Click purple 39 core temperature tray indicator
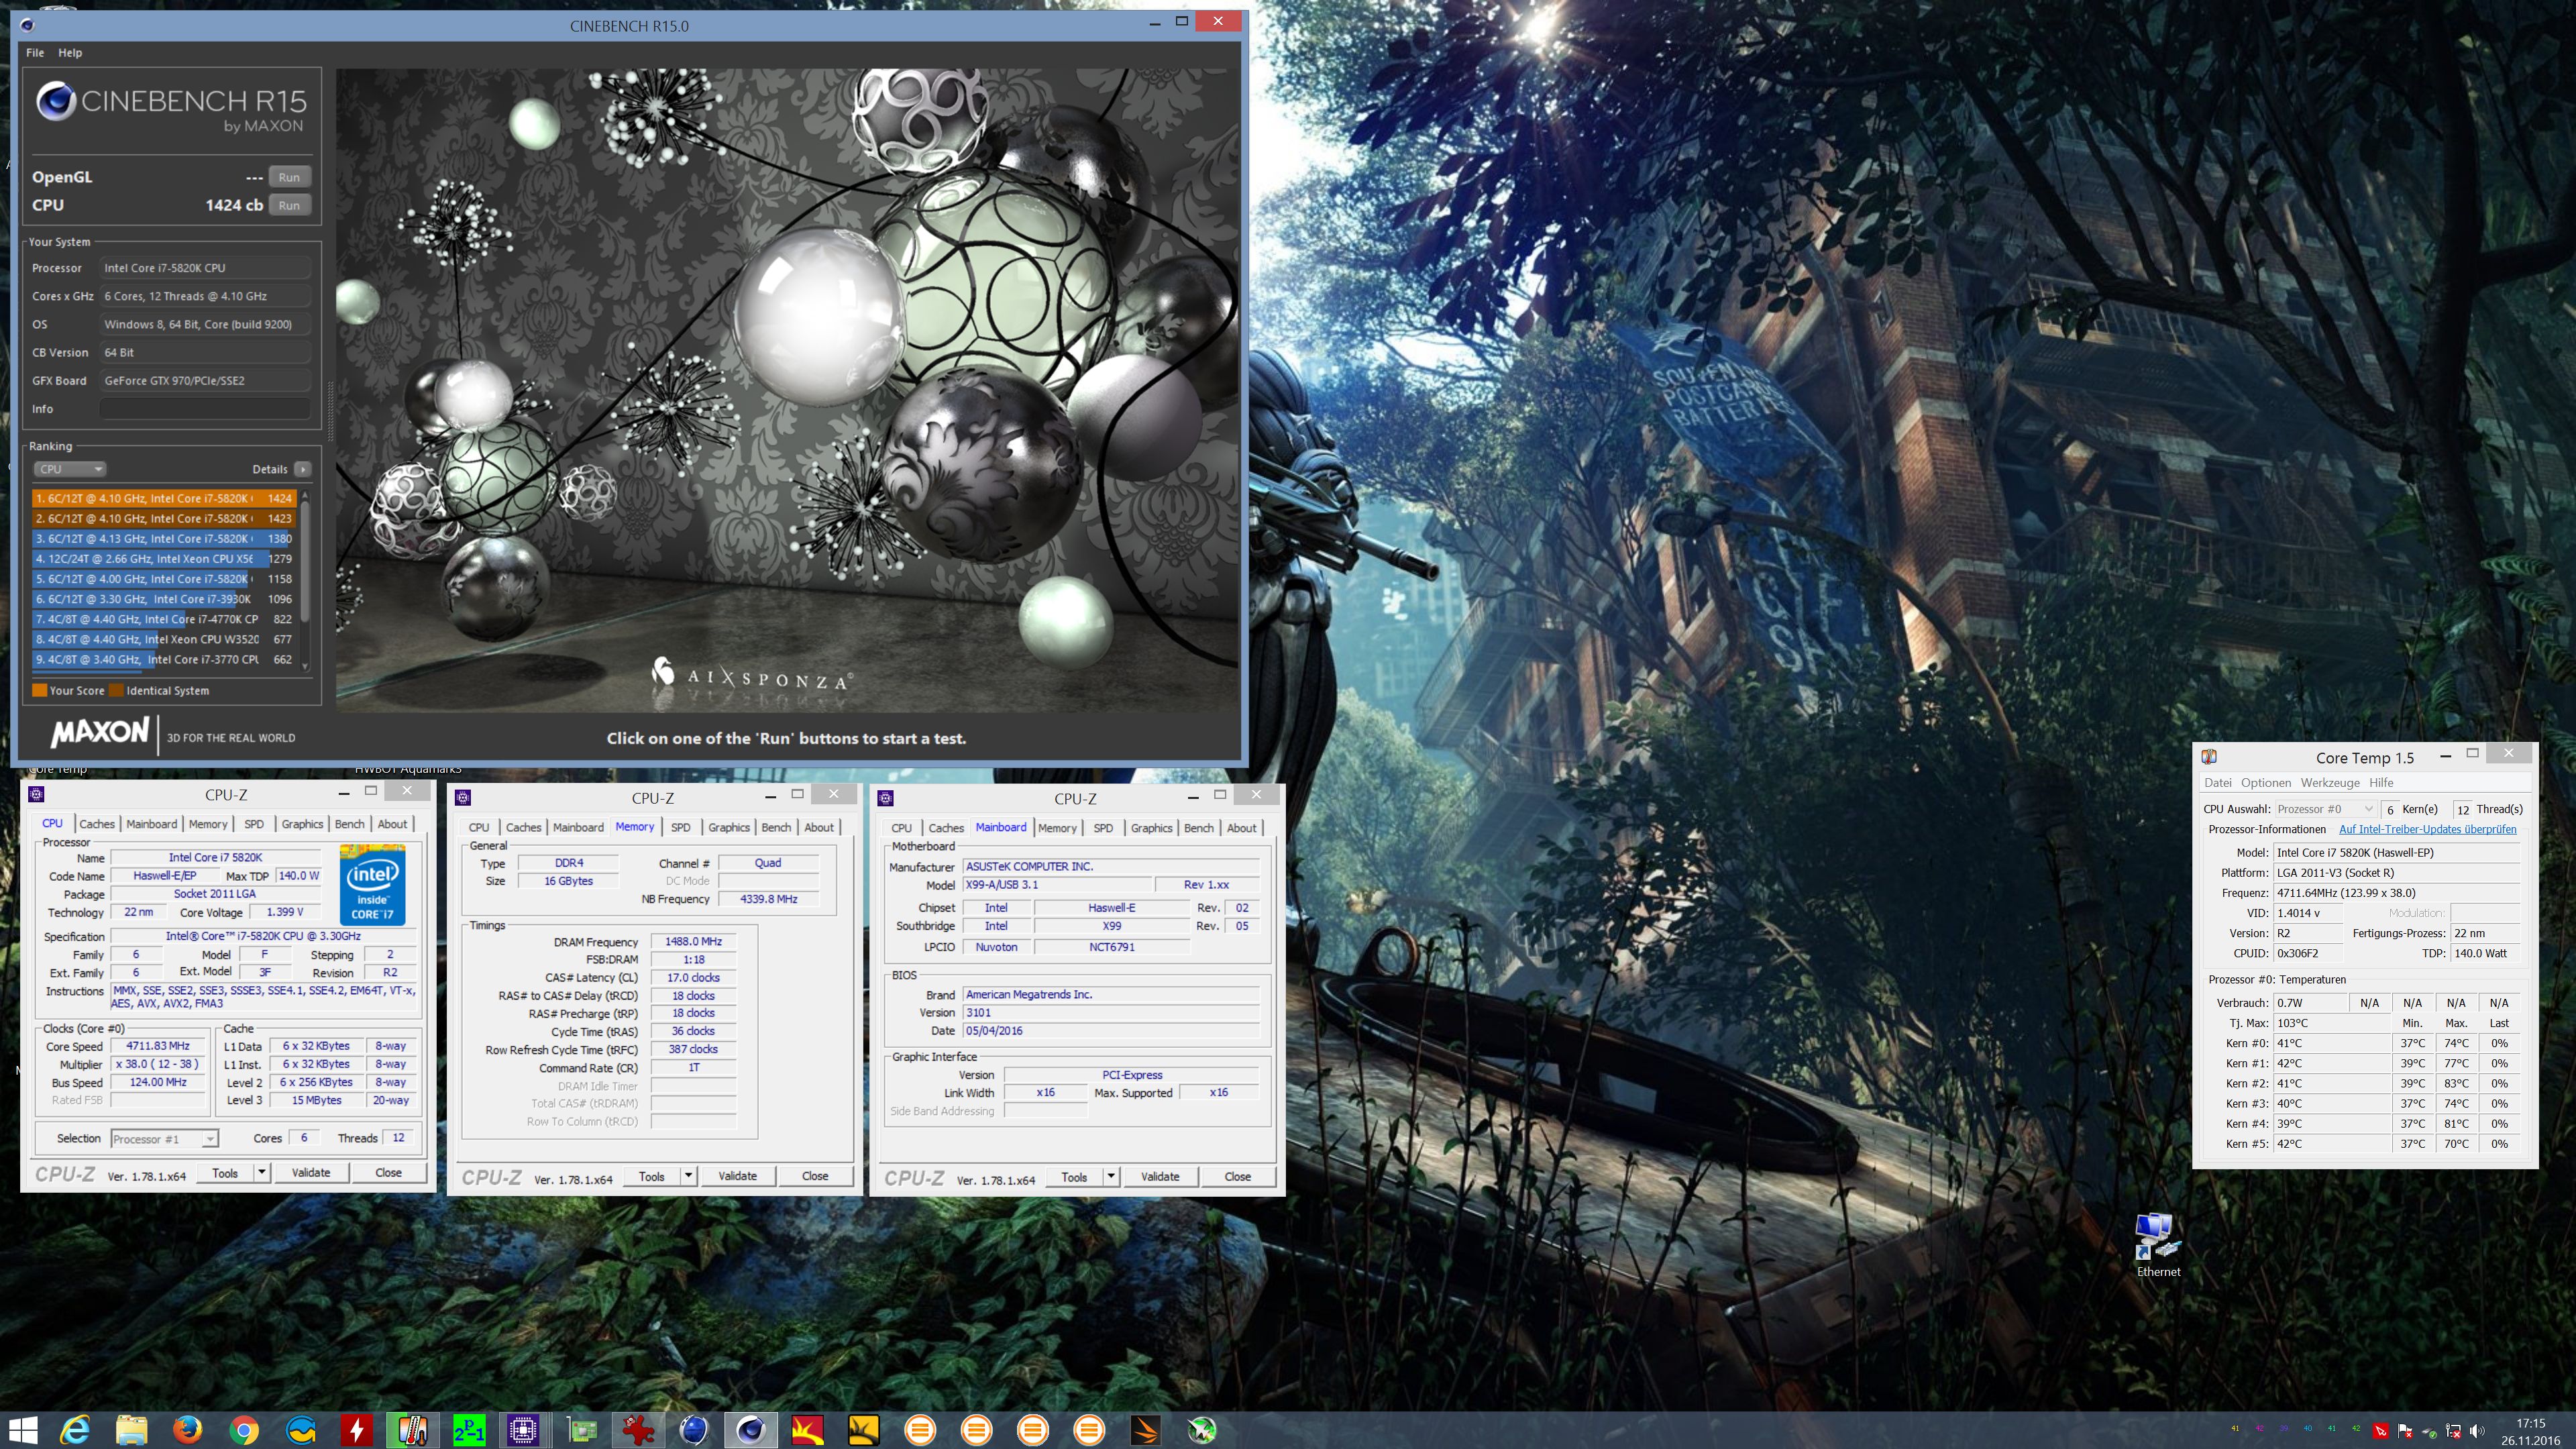Image resolution: width=2576 pixels, height=1449 pixels. (2283, 1428)
